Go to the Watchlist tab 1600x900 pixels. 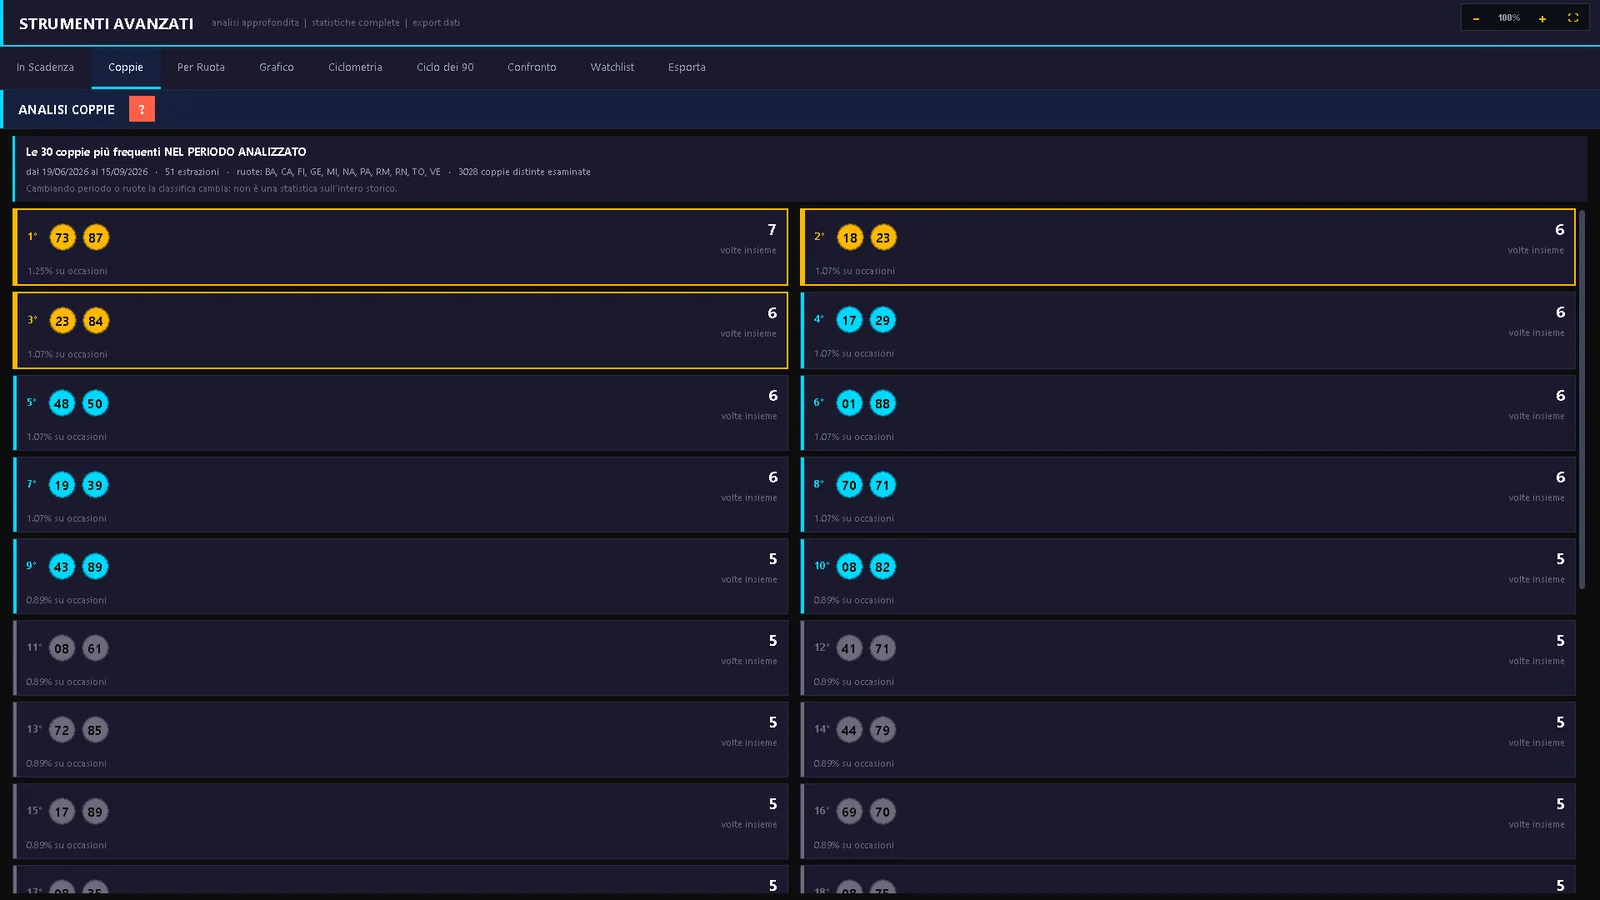pos(612,67)
